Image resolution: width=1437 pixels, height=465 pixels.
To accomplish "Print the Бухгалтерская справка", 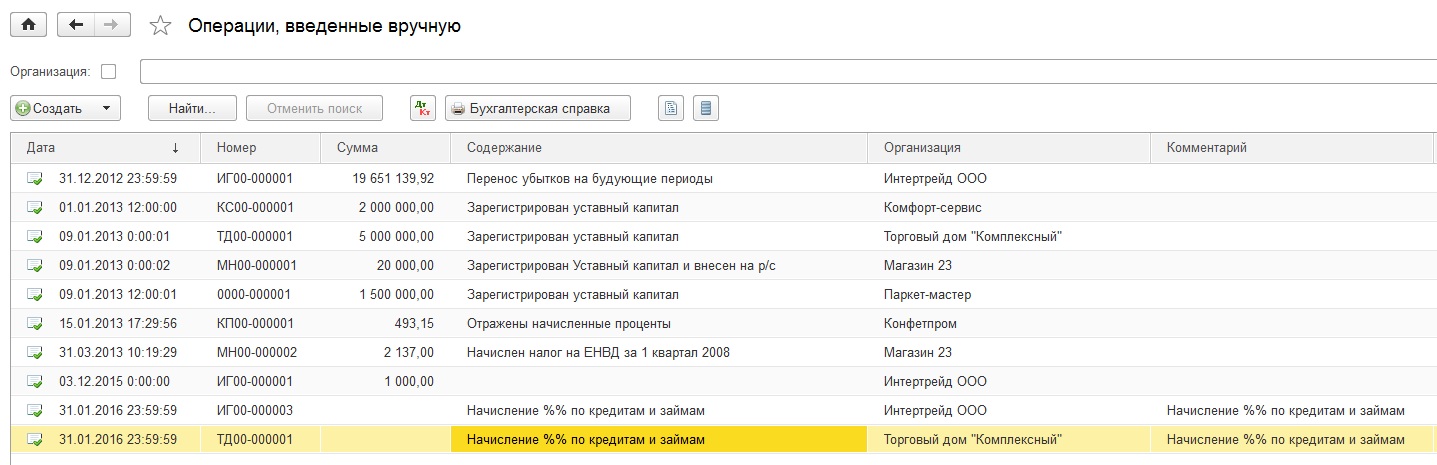I will 538,108.
